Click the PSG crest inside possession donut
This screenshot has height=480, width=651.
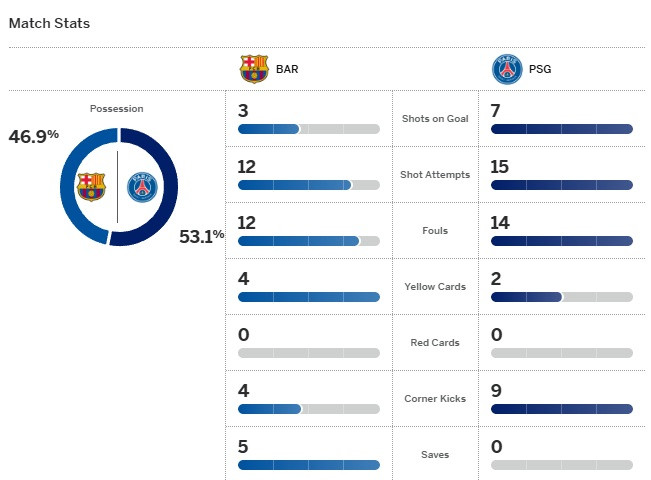[x=143, y=187]
